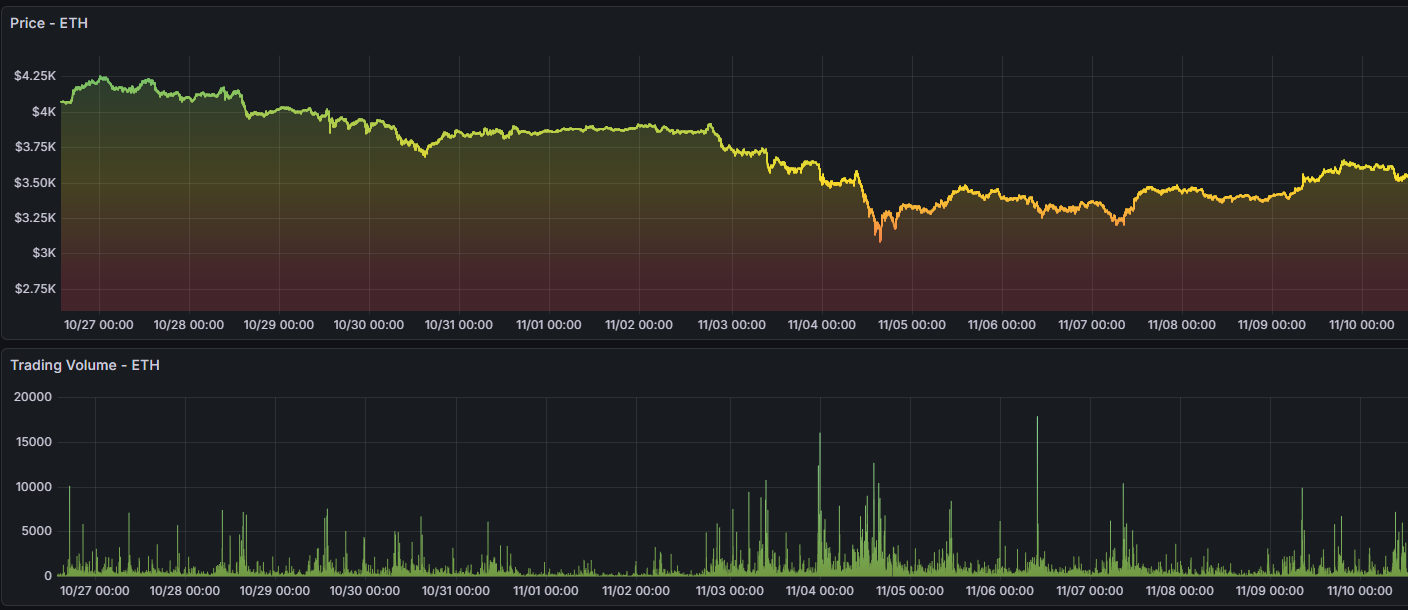1408x610 pixels.
Task: Click the 20000 volume axis label
Action: click(x=33, y=397)
